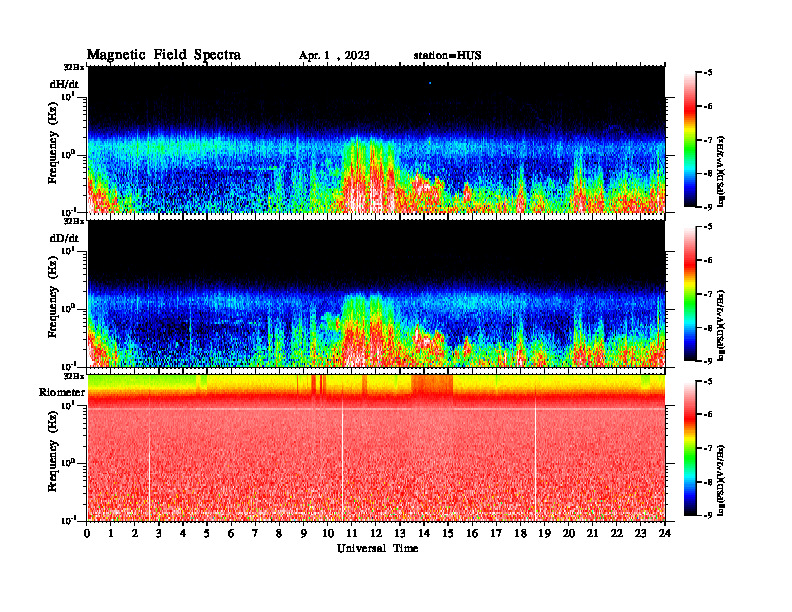792x612 pixels.
Task: Click the log(PSD) label beside dH/dt color scale
Action: pyautogui.click(x=722, y=171)
